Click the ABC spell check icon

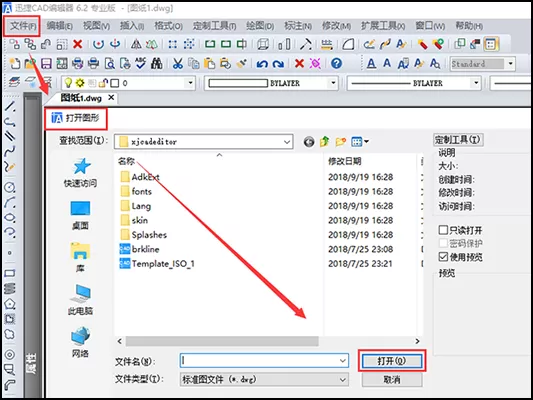(141, 64)
